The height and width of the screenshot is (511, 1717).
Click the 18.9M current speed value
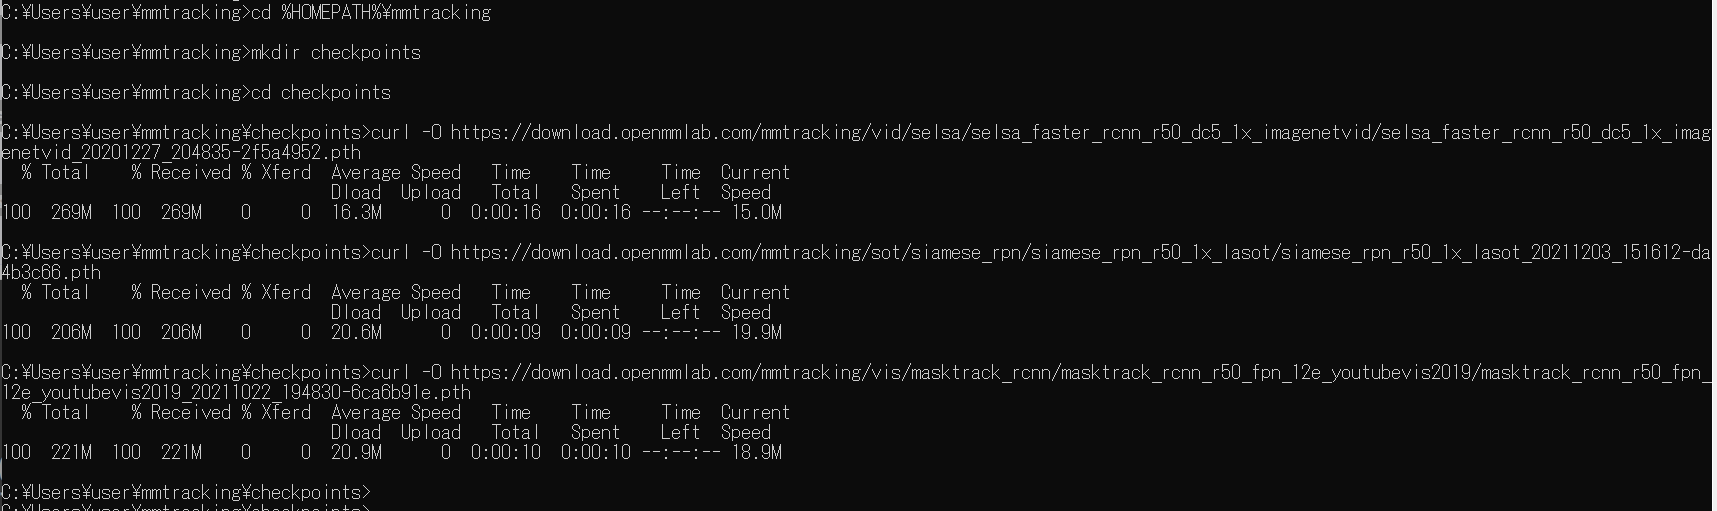(756, 452)
